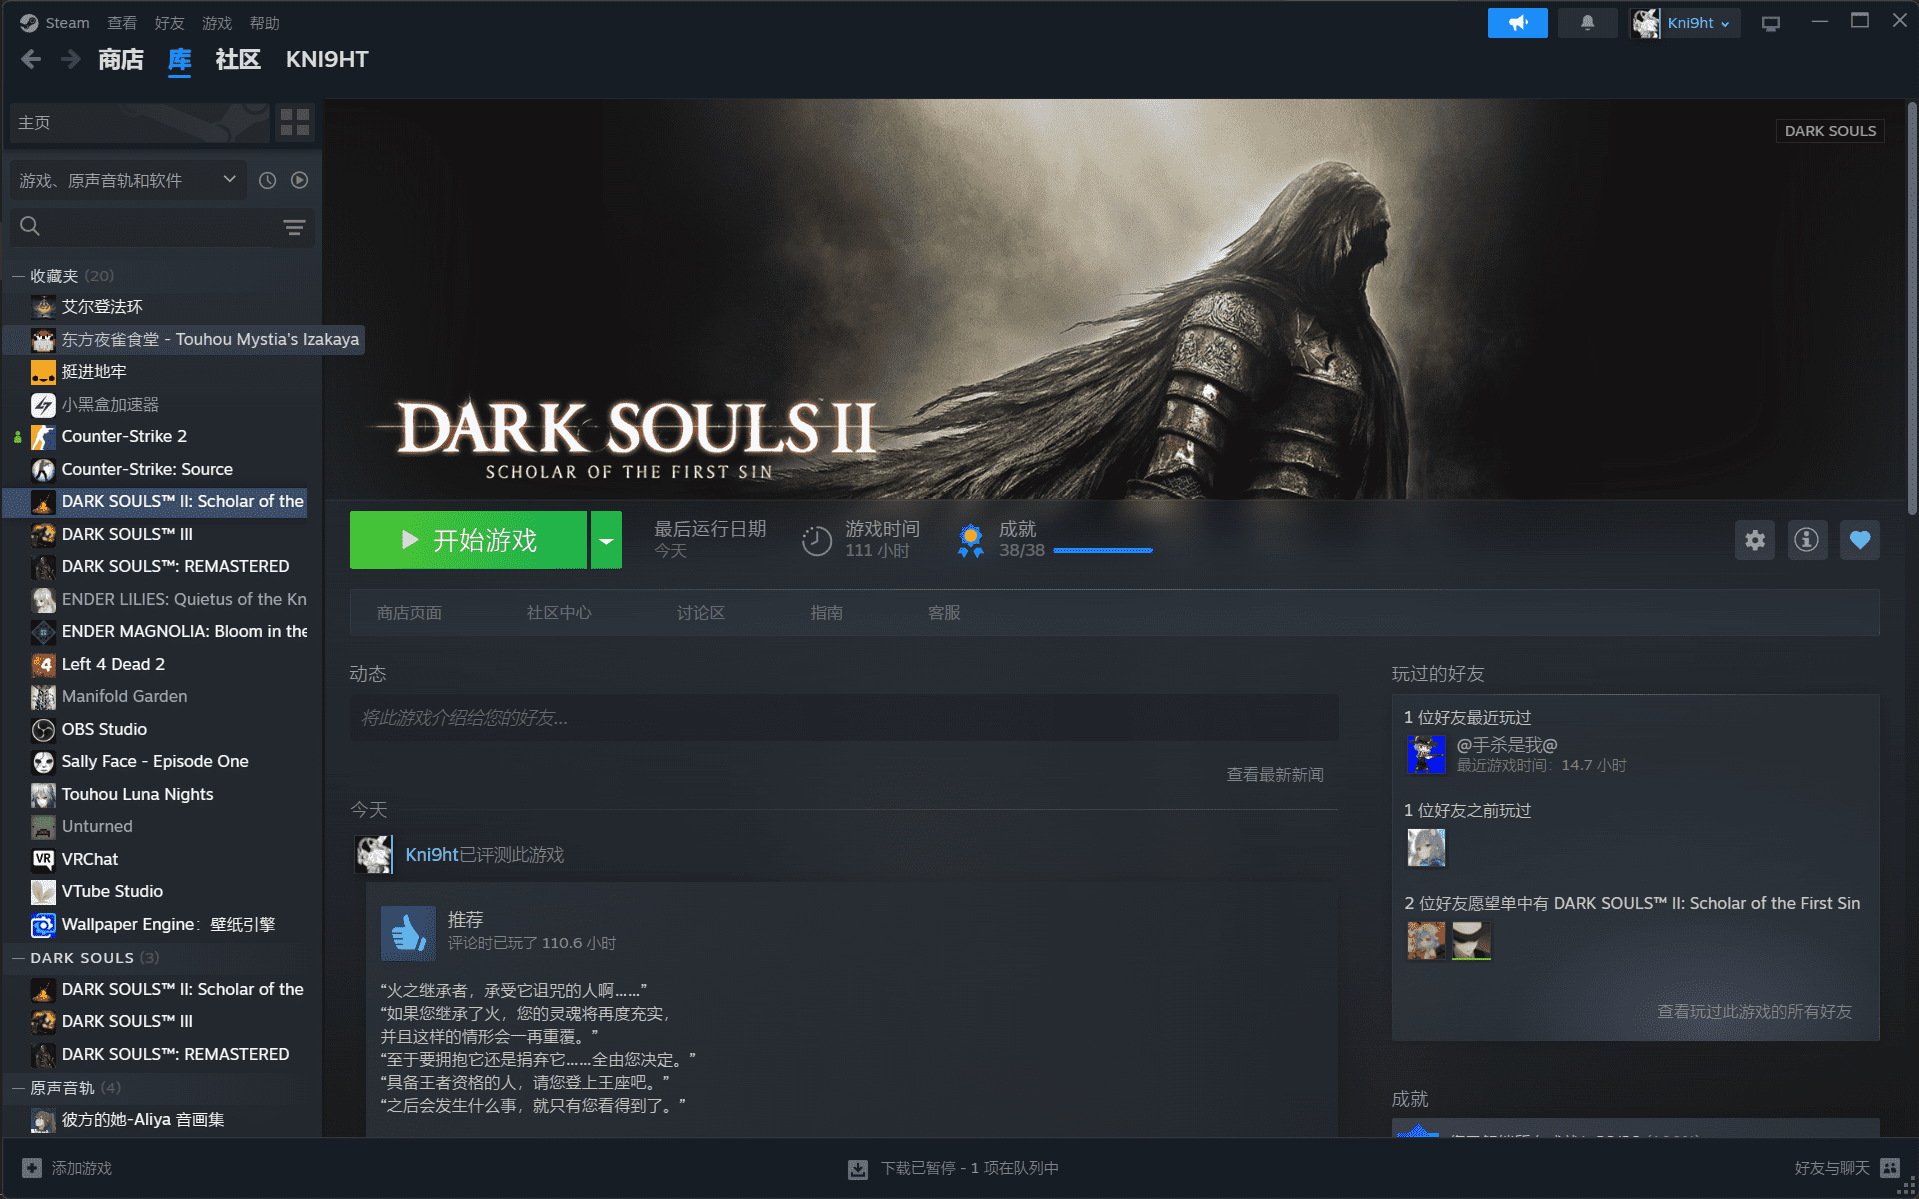Open game settings gear icon
The height and width of the screenshot is (1199, 1919).
(1755, 540)
